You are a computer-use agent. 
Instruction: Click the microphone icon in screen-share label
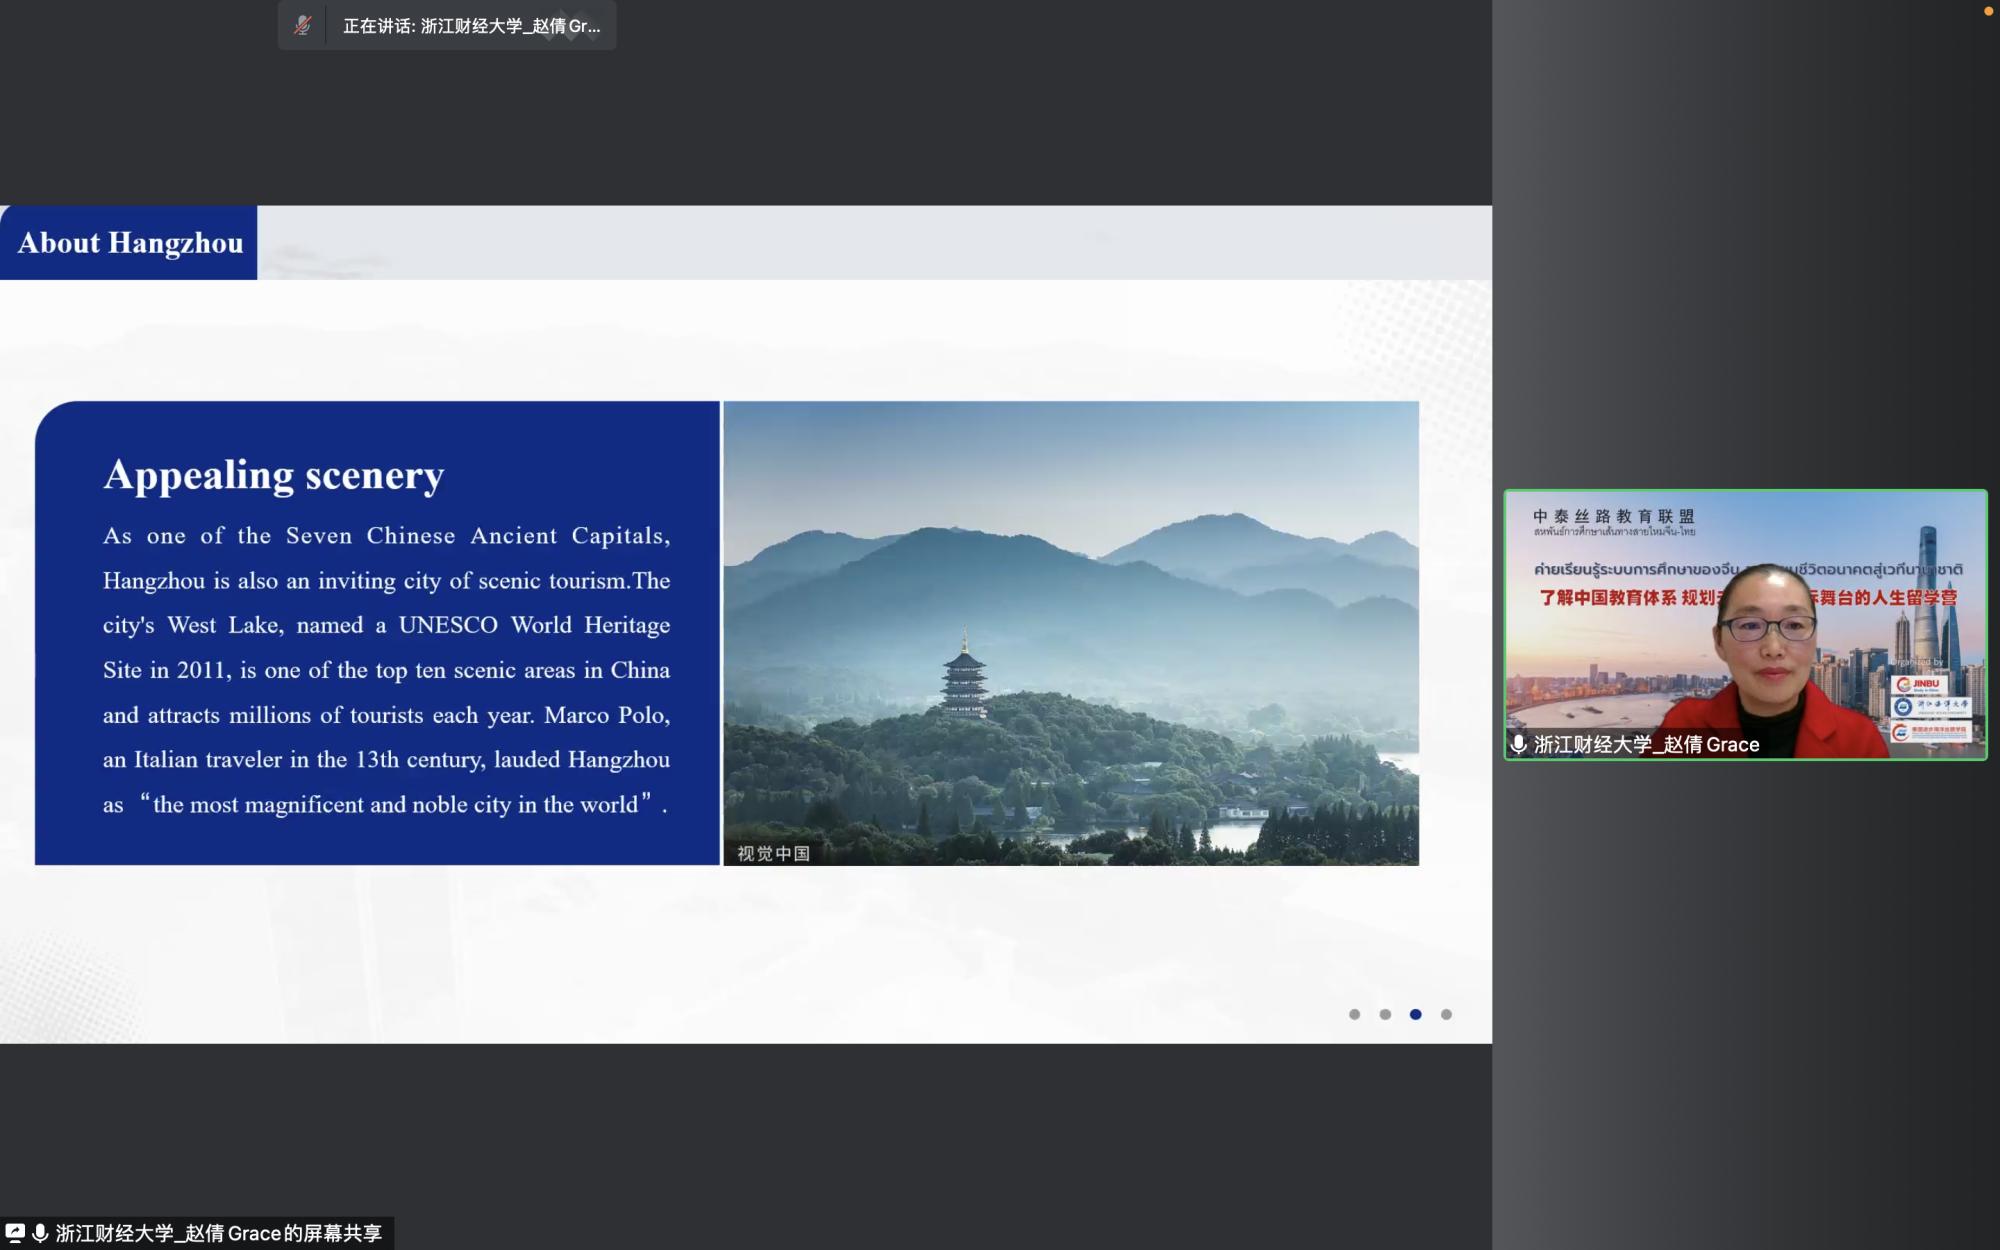[x=40, y=1233]
